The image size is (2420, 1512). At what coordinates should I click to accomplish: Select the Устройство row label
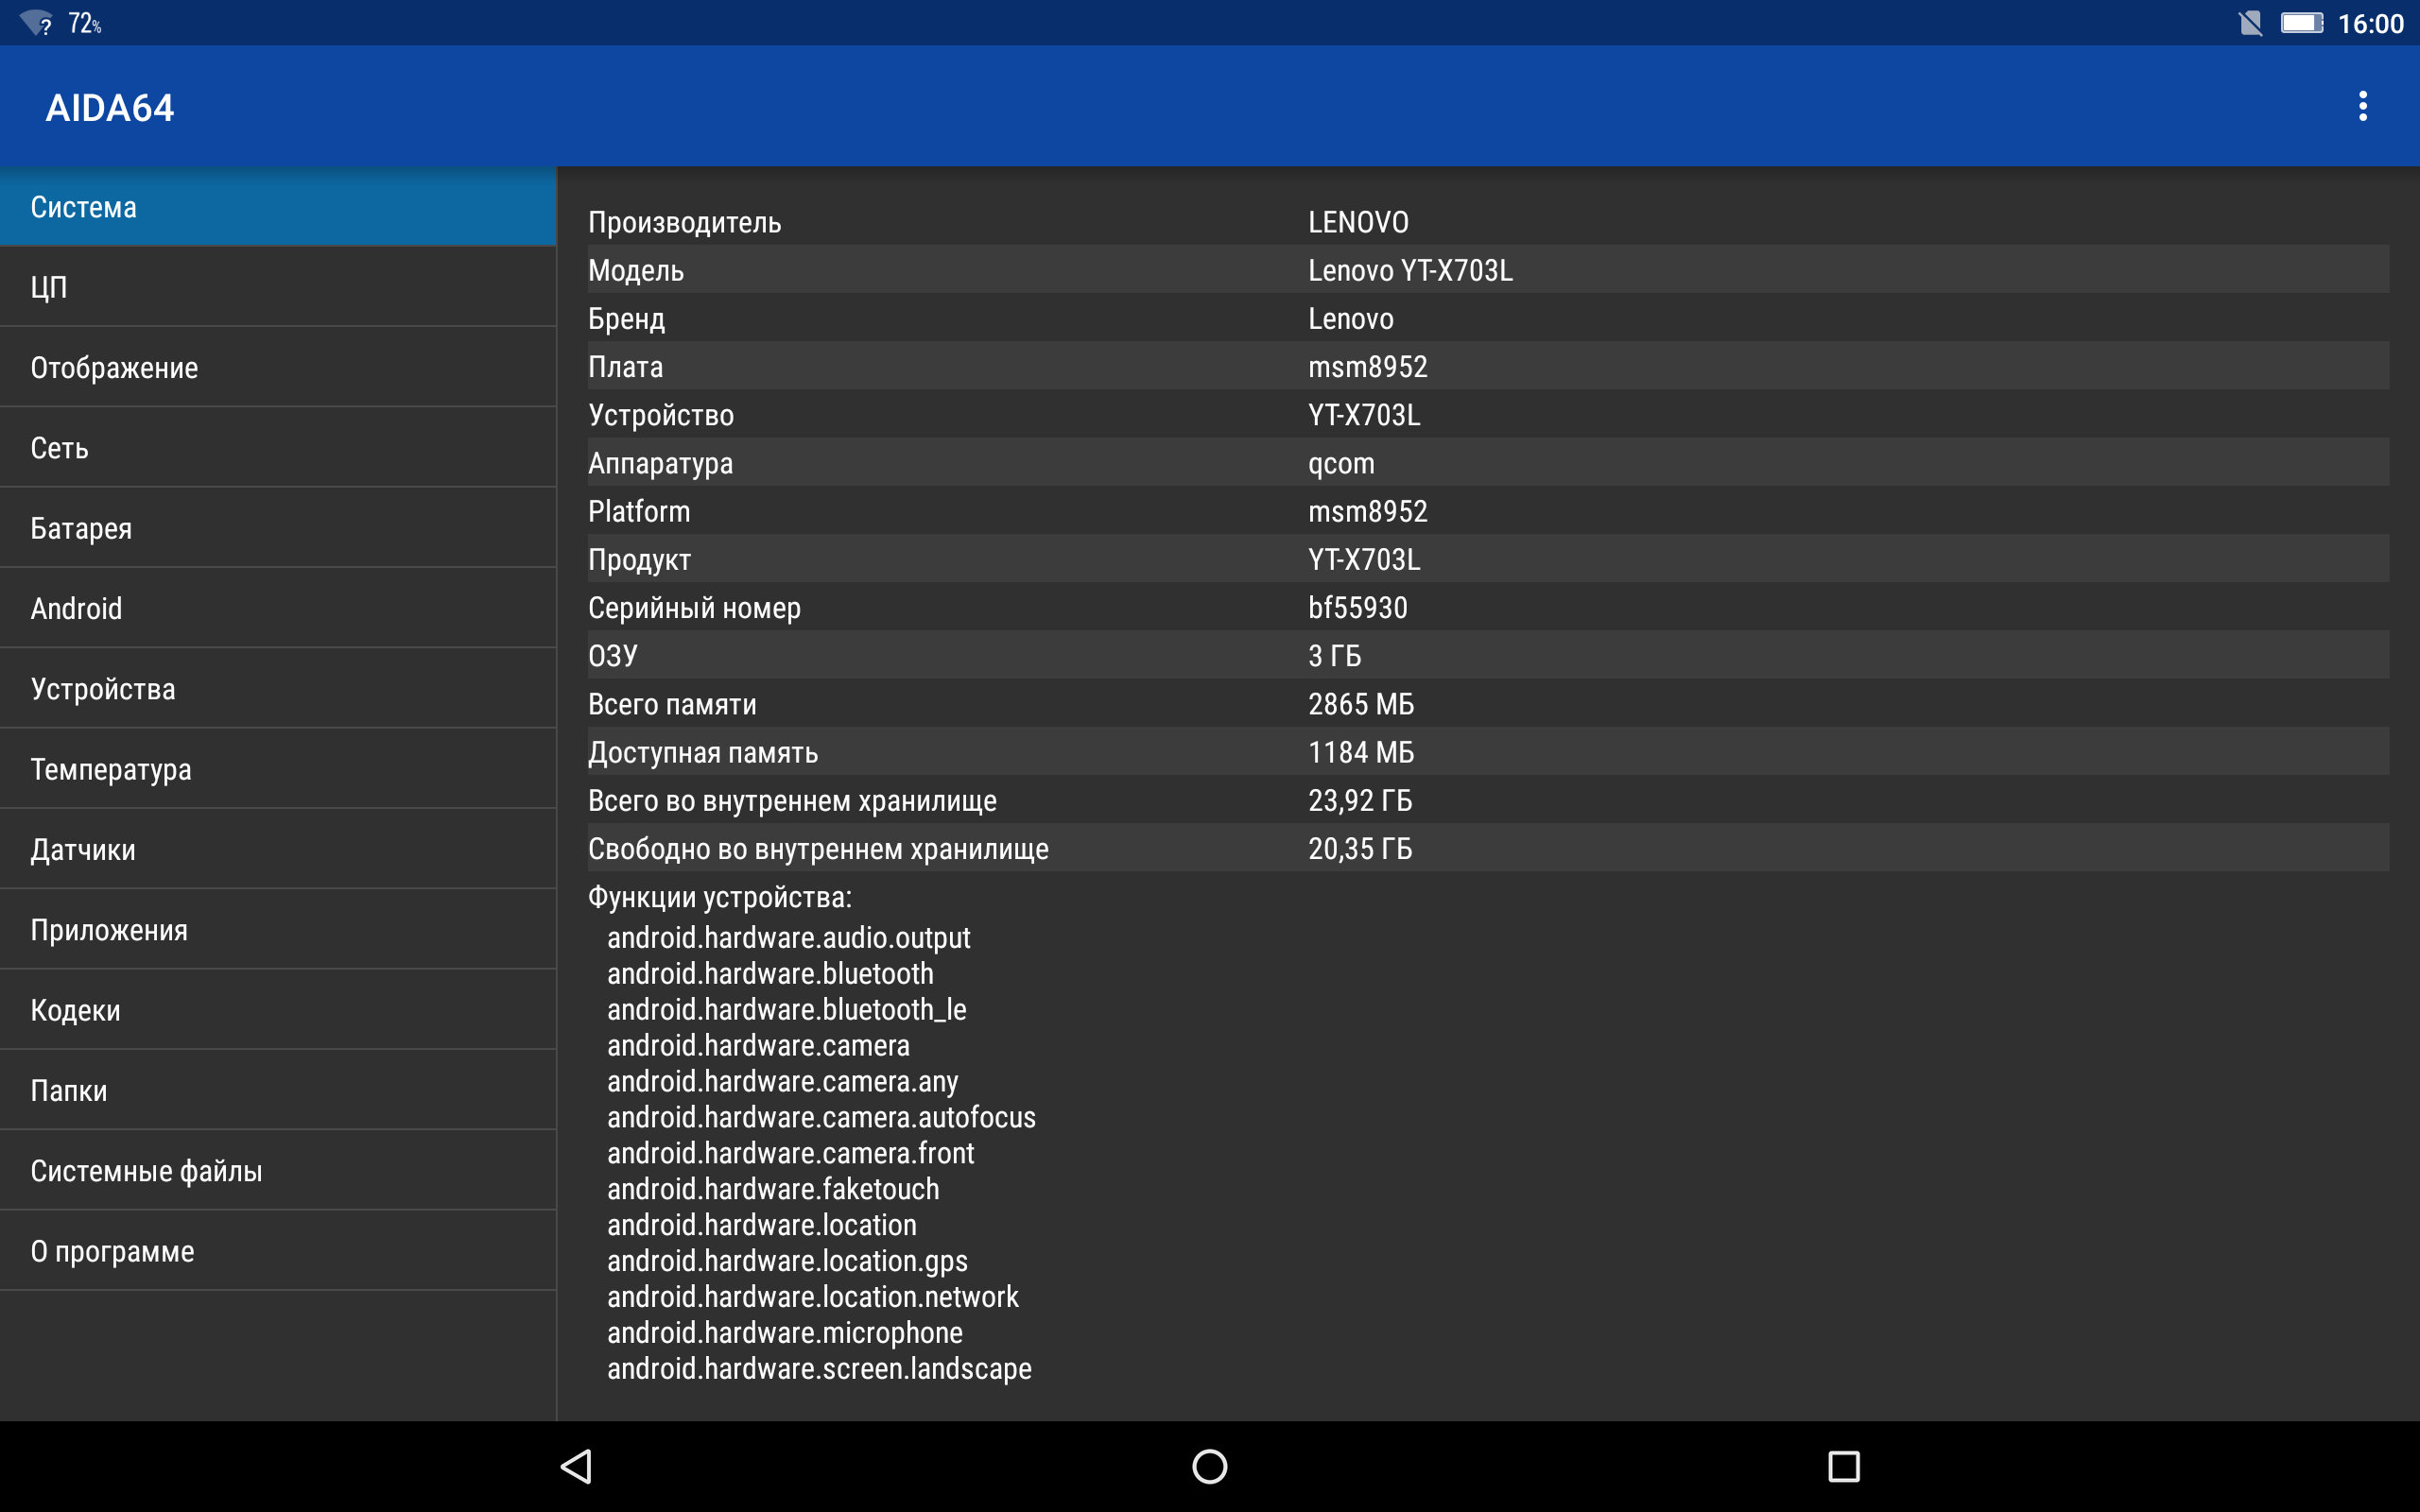tap(661, 415)
